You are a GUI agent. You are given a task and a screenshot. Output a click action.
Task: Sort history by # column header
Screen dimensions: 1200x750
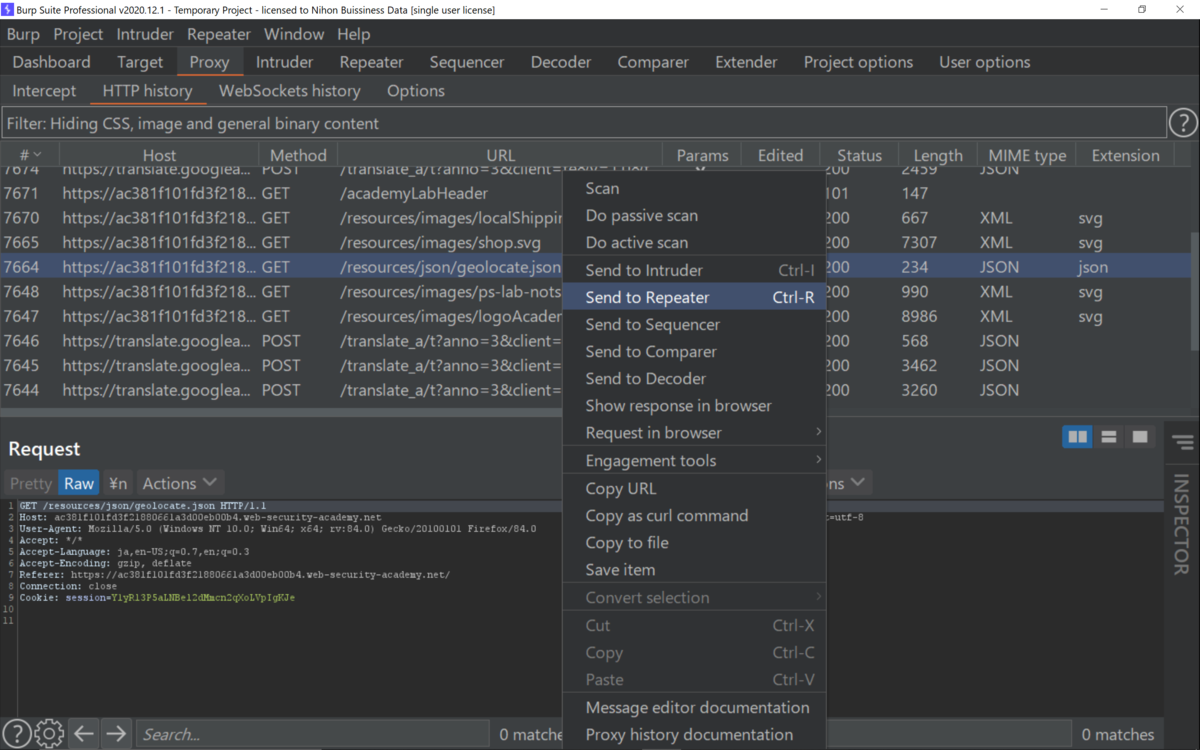click(30, 155)
